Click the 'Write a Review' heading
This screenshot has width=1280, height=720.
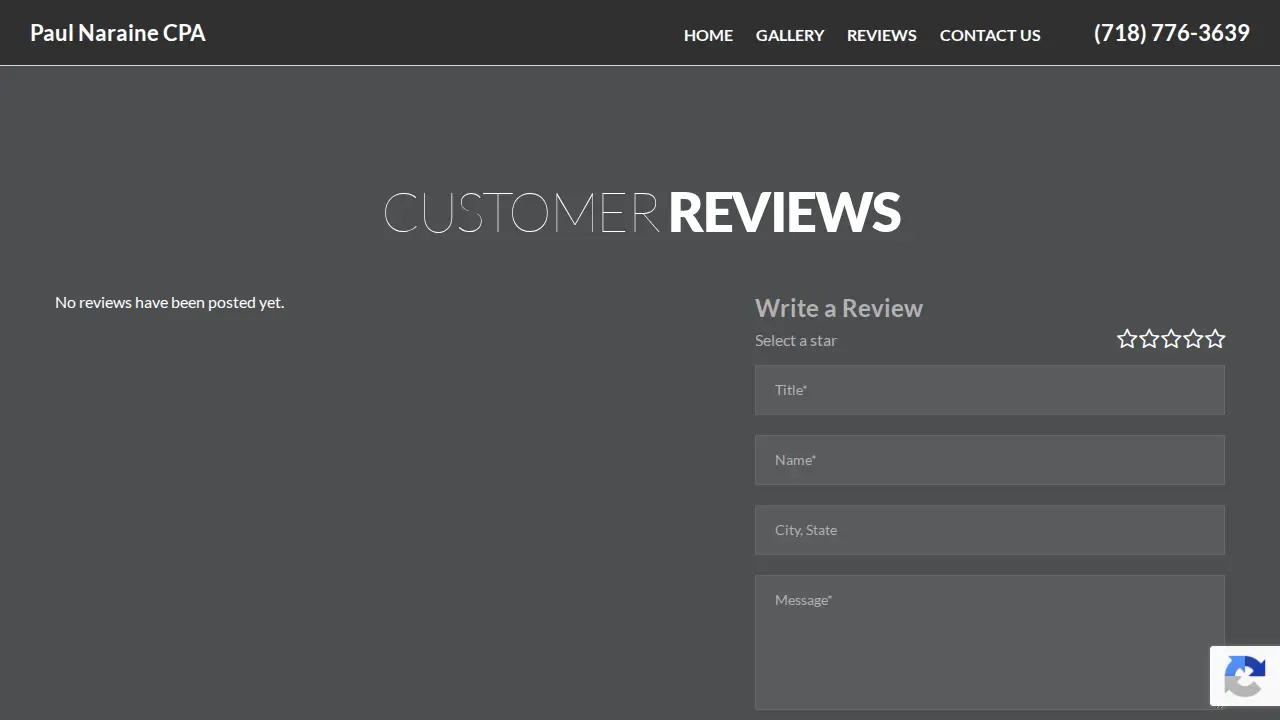tap(839, 308)
